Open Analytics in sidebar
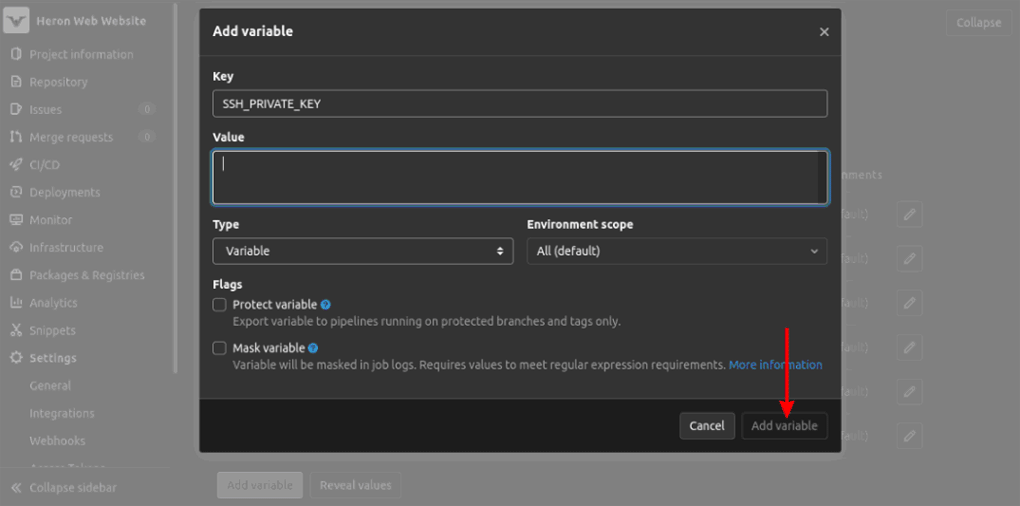1020x506 pixels. [x=53, y=302]
